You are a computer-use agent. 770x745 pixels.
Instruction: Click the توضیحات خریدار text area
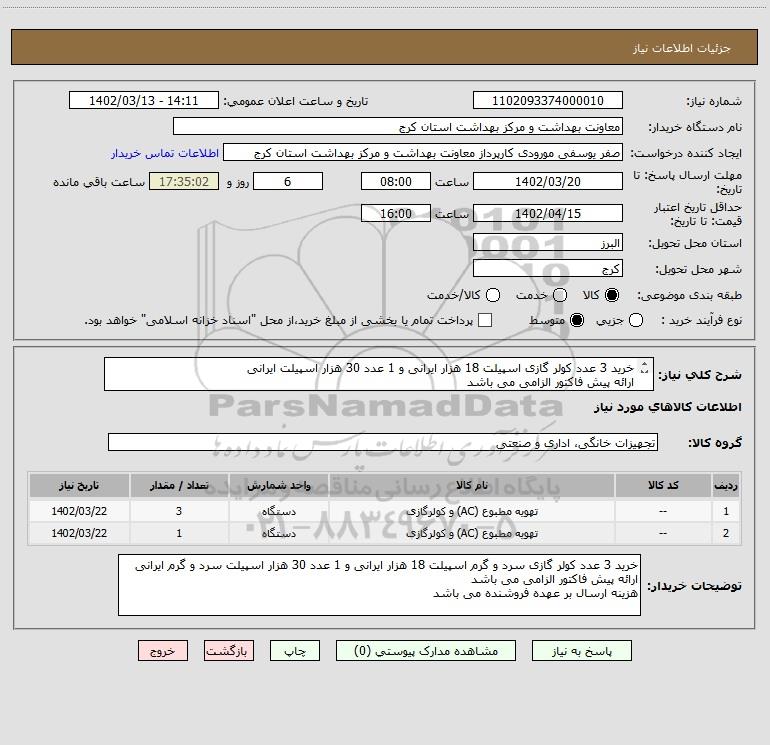point(379,585)
